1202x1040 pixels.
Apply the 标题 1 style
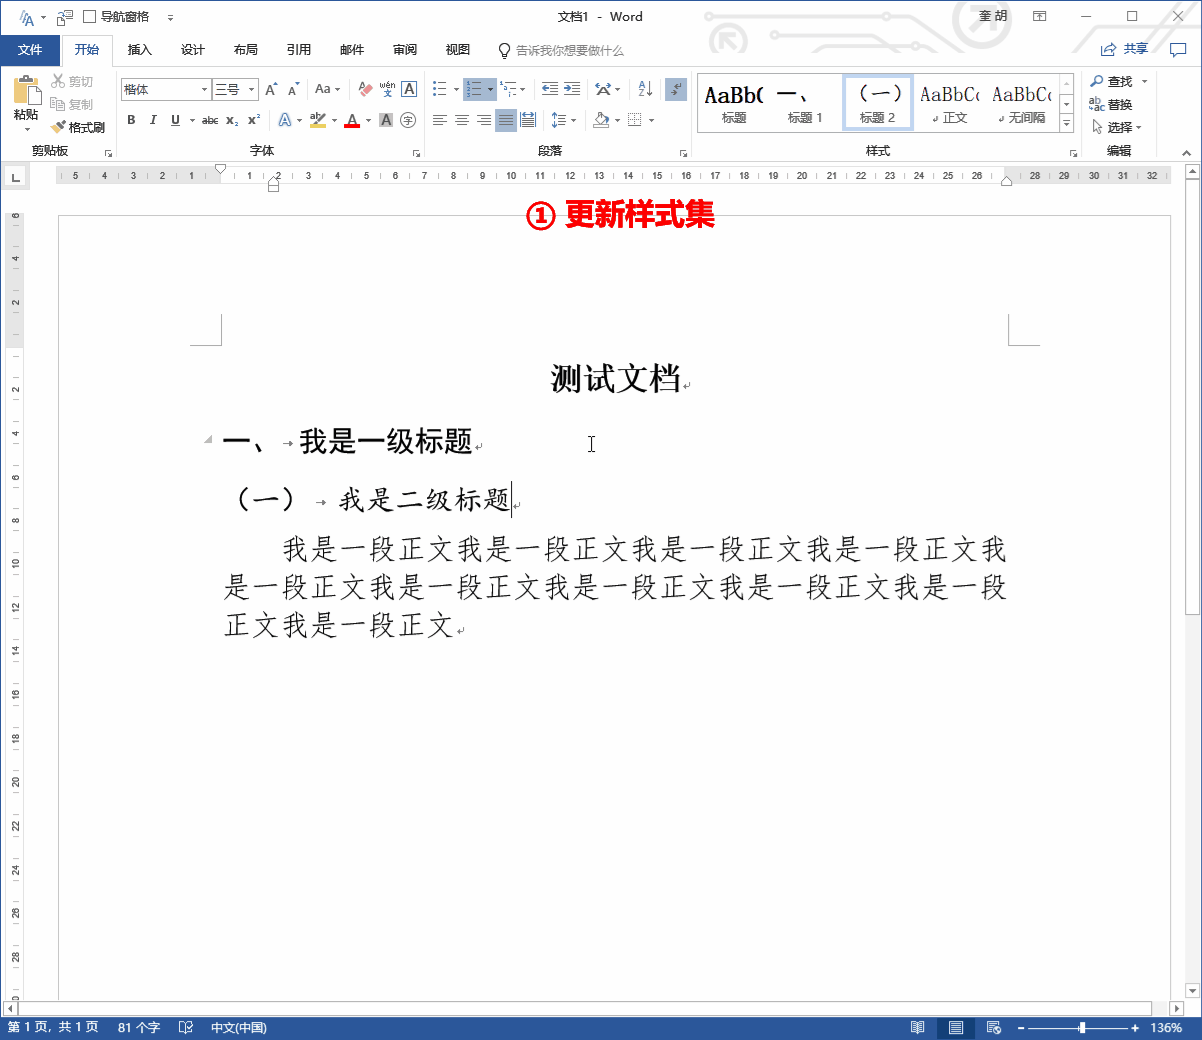[x=806, y=103]
